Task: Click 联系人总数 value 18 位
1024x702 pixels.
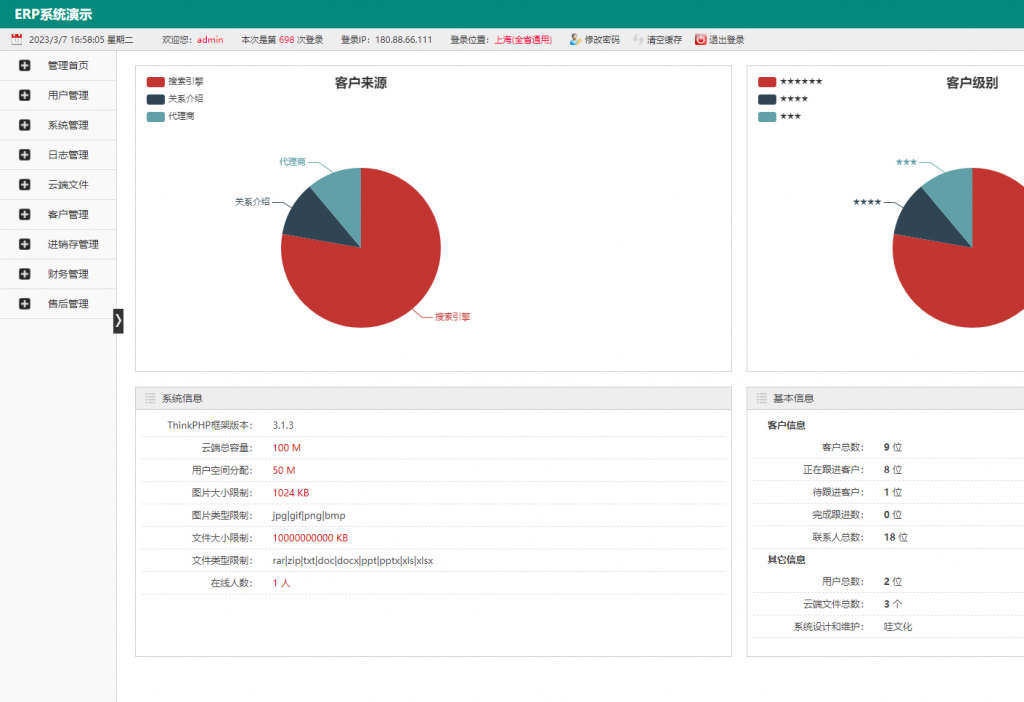Action: click(x=896, y=537)
